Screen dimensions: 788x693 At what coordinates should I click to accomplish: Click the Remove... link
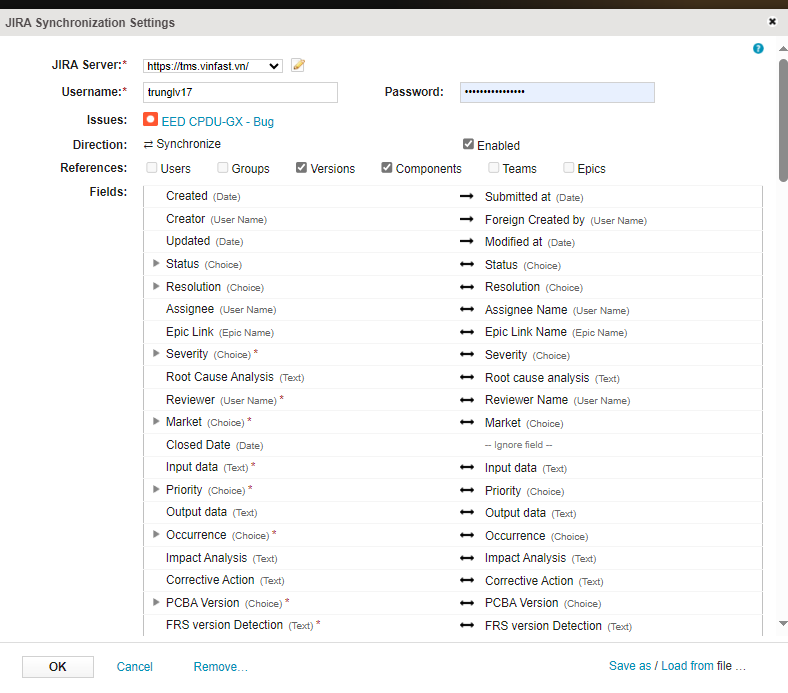click(x=221, y=666)
